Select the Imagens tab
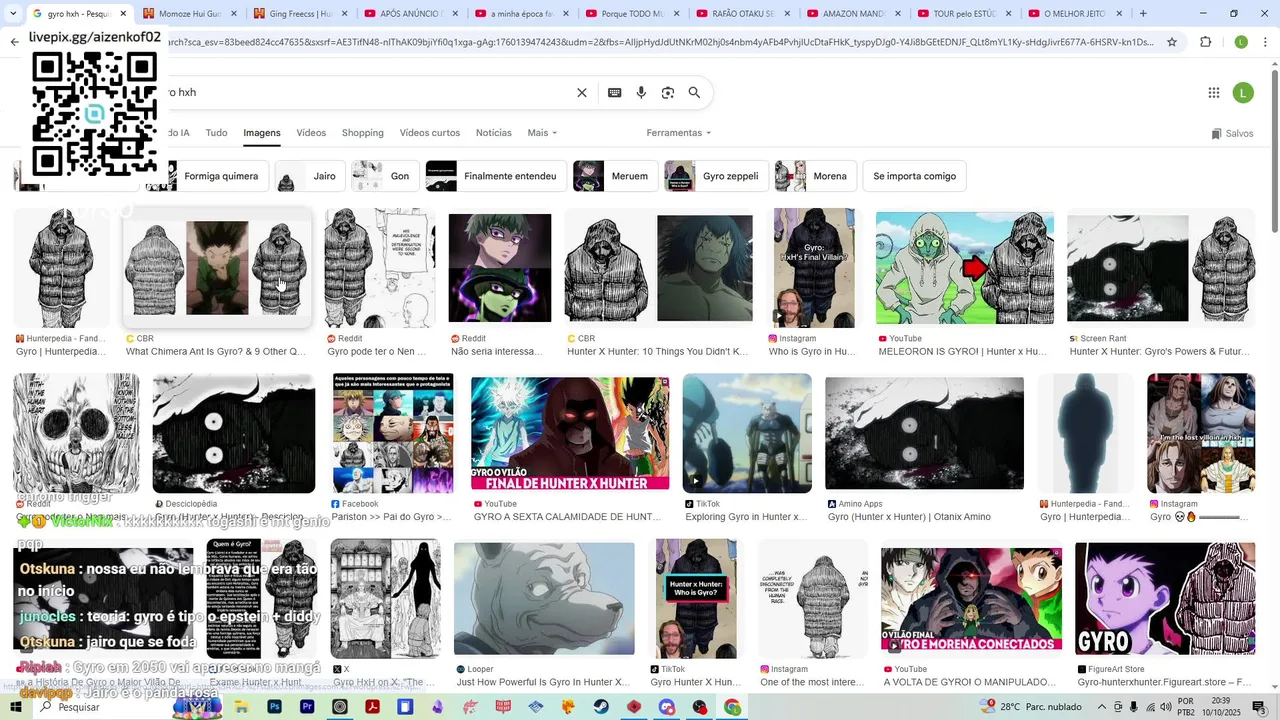The width and height of the screenshot is (1280, 720). pyautogui.click(x=262, y=133)
